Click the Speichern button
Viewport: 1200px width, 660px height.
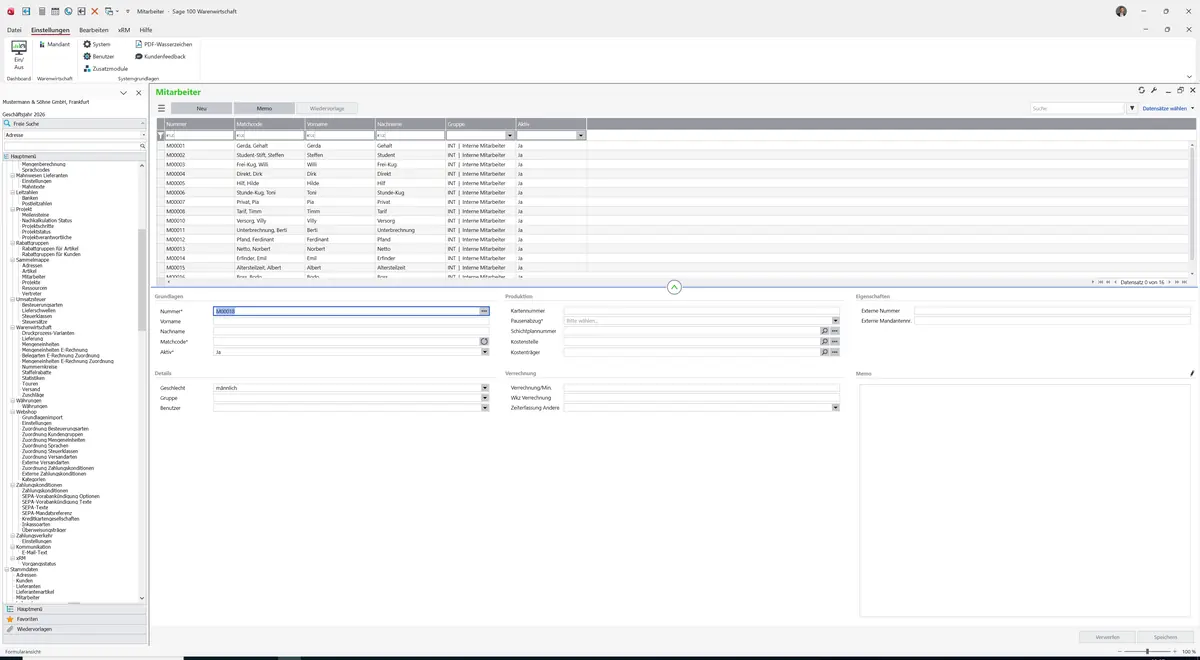pyautogui.click(x=1165, y=637)
